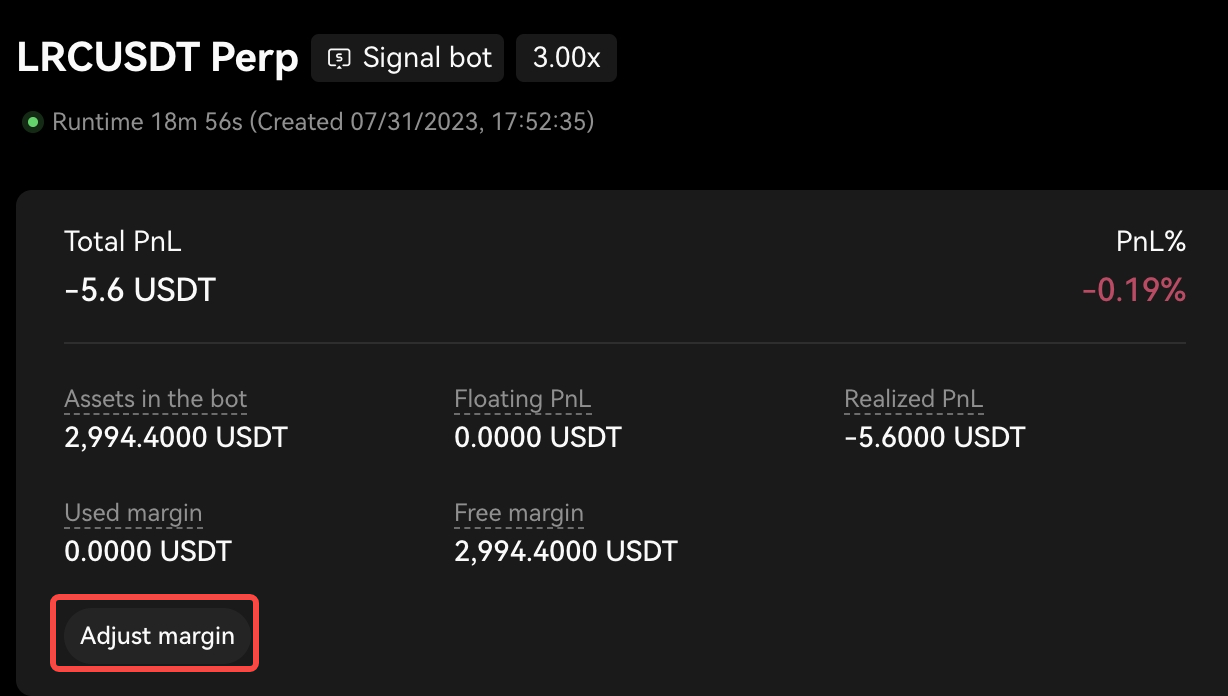Click the Assets in the bot label
The height and width of the screenshot is (696, 1228).
click(x=155, y=399)
